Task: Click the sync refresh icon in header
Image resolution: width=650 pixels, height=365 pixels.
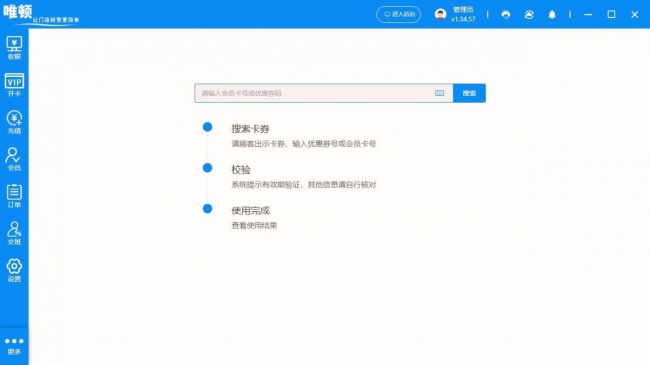Action: (529, 15)
